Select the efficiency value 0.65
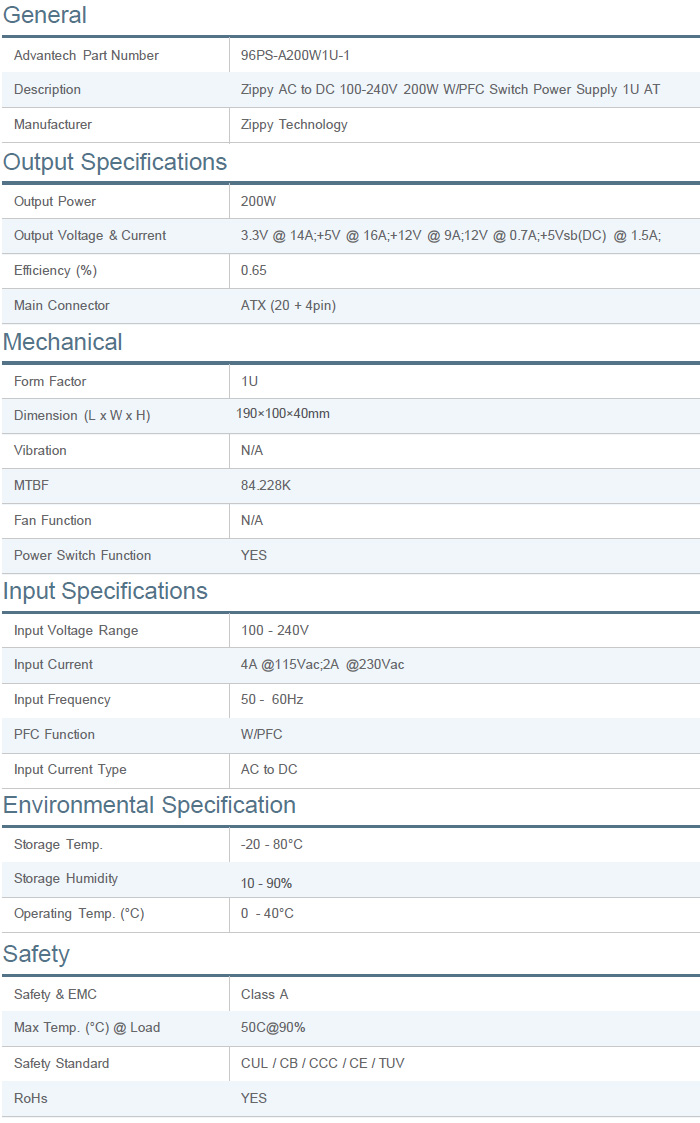This screenshot has height=1123, width=700. tap(254, 271)
